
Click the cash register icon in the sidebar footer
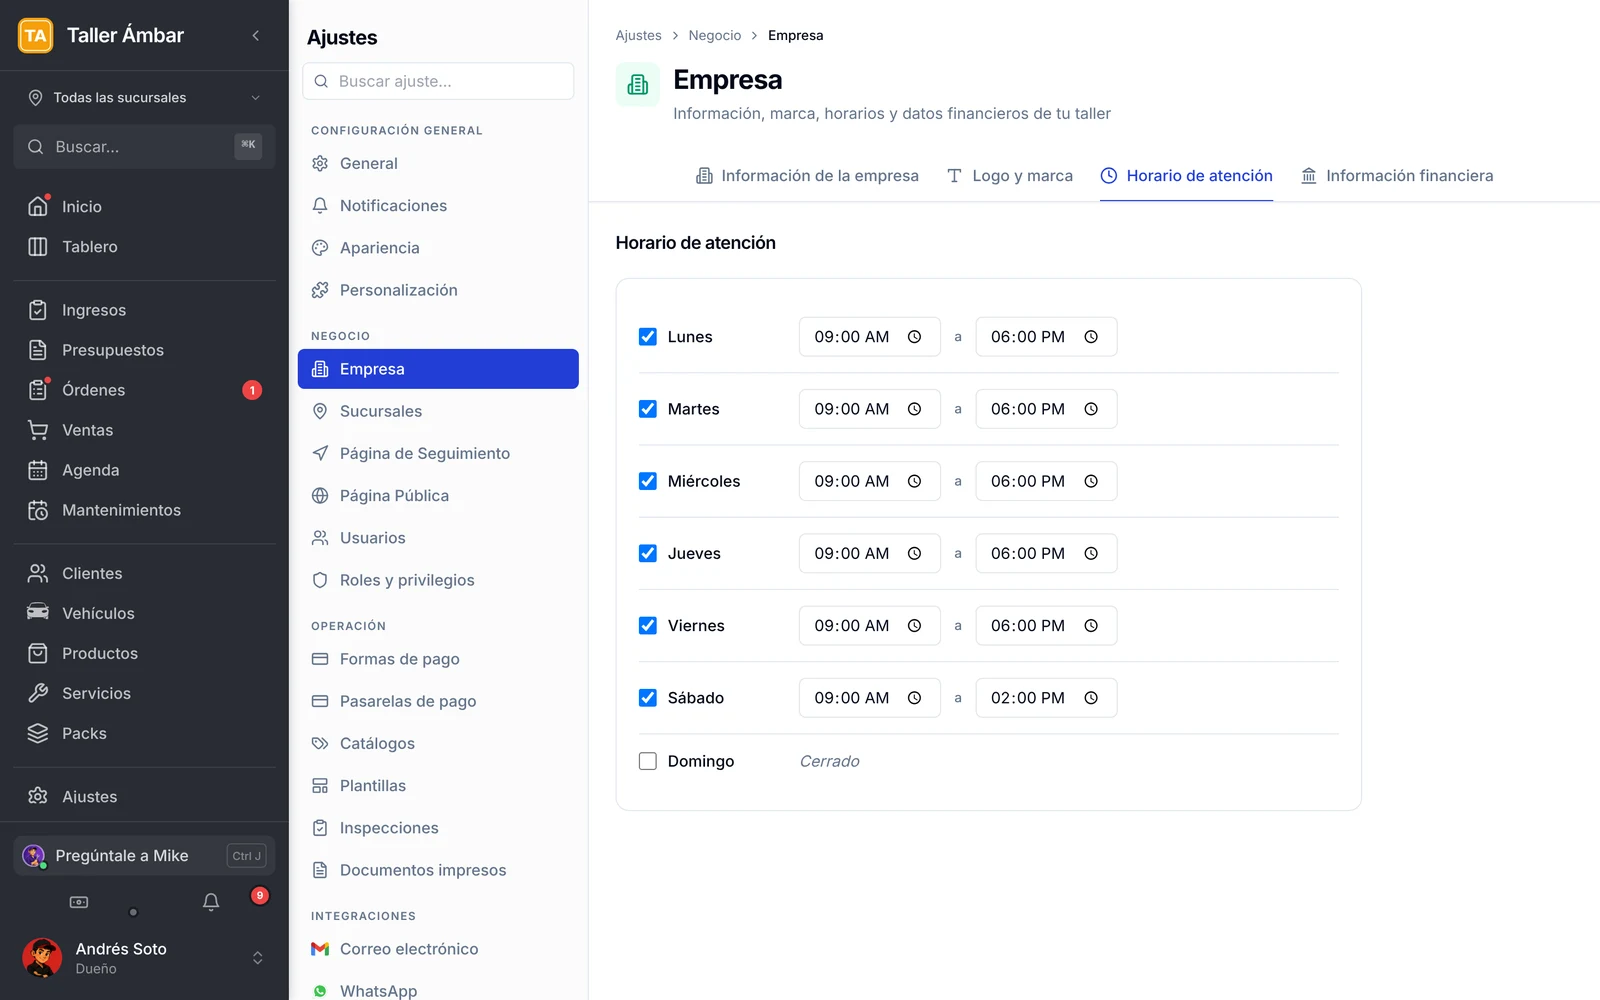(x=79, y=902)
